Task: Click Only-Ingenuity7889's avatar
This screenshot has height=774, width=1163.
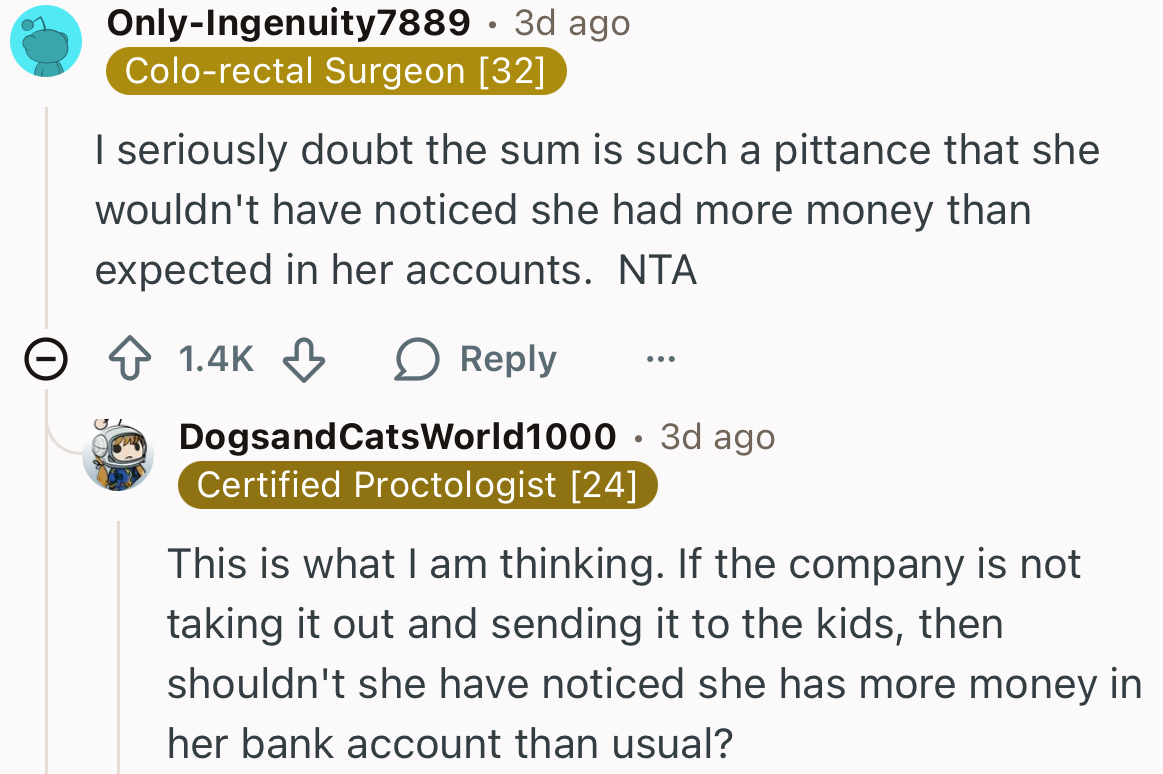Action: pyautogui.click(x=46, y=42)
